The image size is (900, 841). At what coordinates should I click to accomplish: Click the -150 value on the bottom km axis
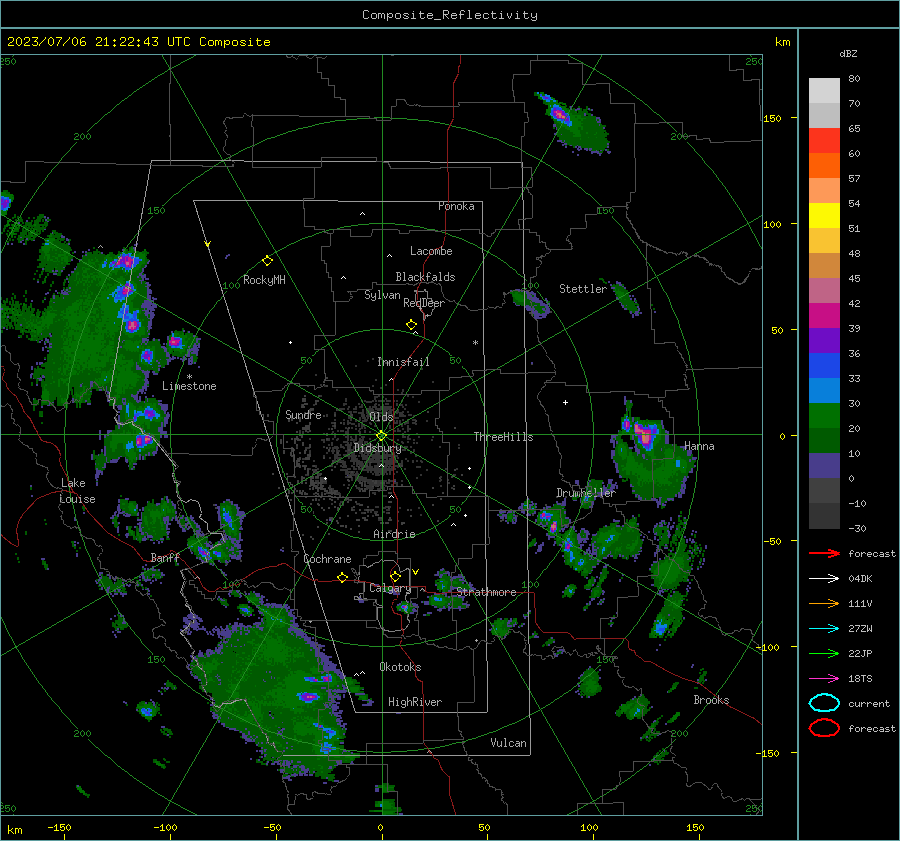tap(59, 827)
